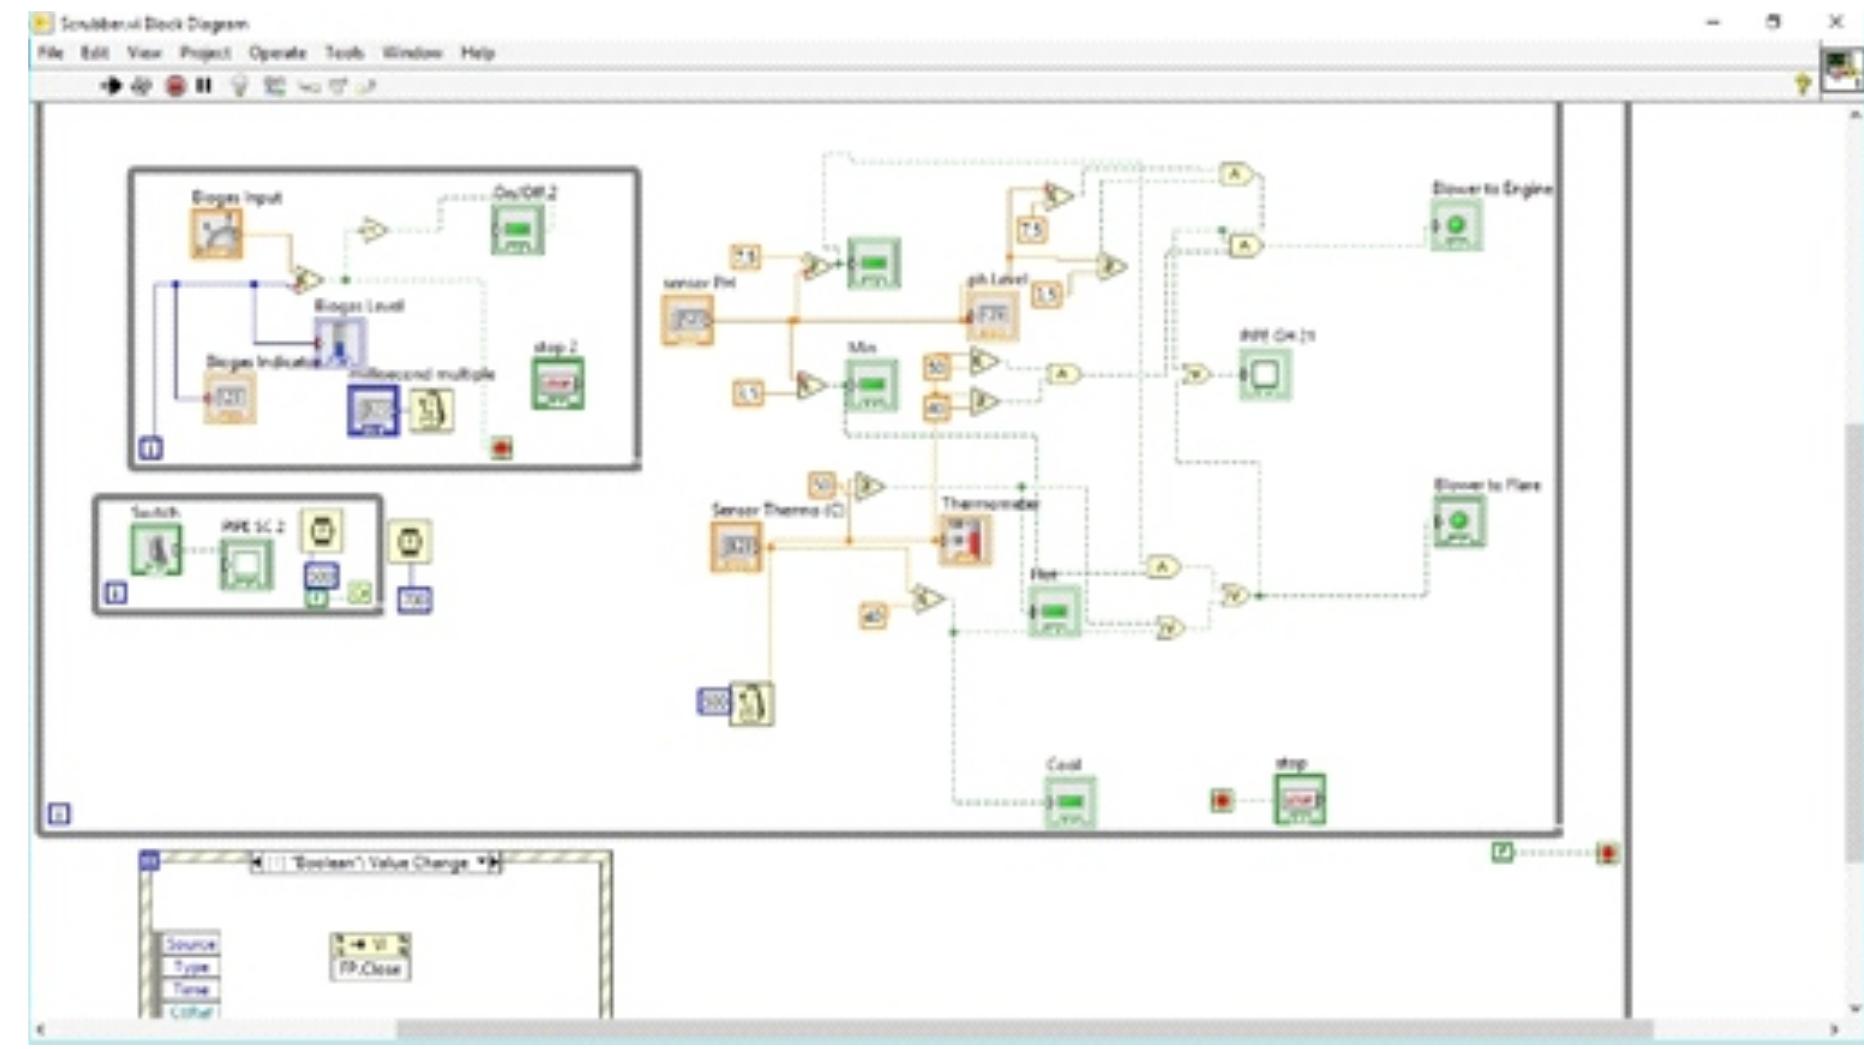Select the Hot boolean indicator terminal
The height and width of the screenshot is (1049, 1864).
[x=1055, y=610]
